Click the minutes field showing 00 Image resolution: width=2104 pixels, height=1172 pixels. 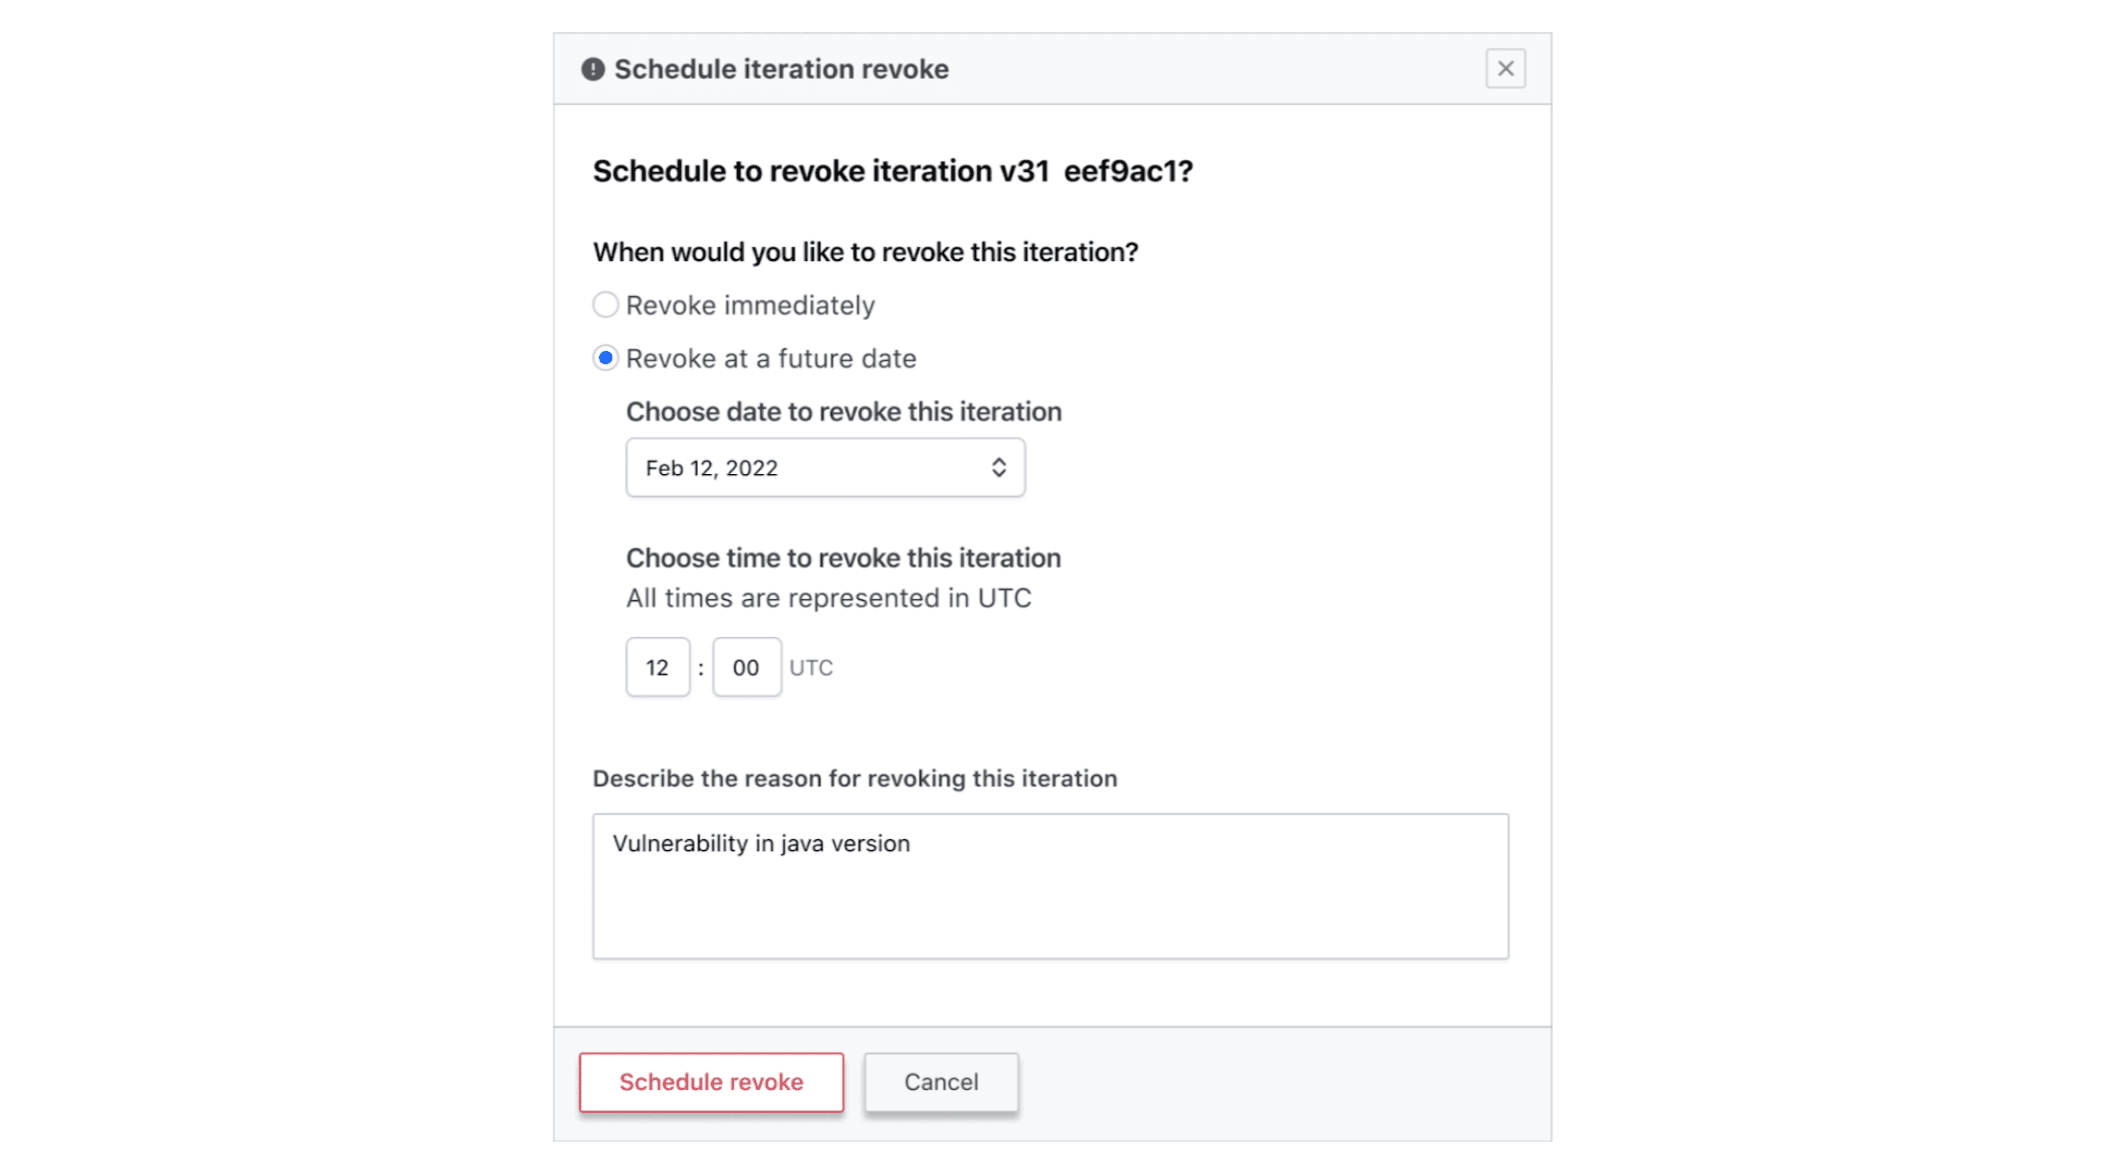point(746,668)
